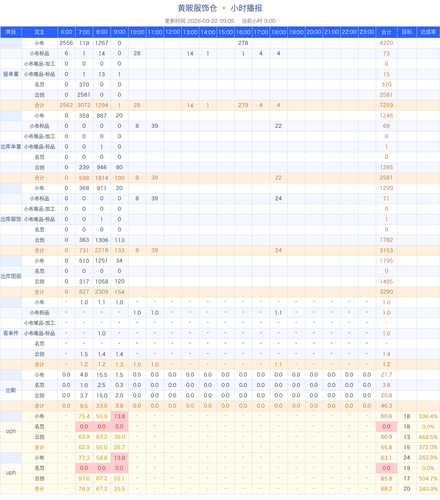Select the orange total cell 3290
Screen dimensions: 440x500
(386, 292)
